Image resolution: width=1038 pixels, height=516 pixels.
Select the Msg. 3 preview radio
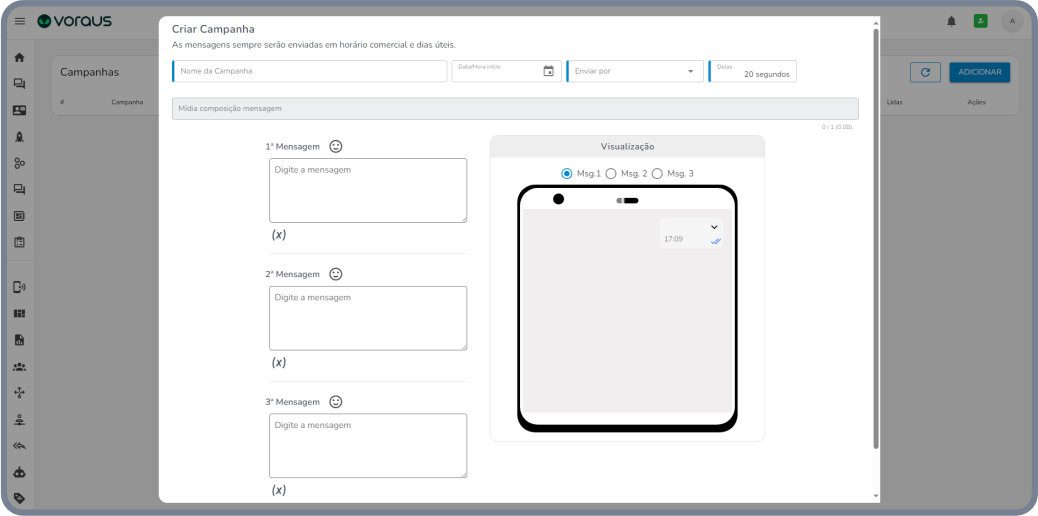tap(657, 174)
